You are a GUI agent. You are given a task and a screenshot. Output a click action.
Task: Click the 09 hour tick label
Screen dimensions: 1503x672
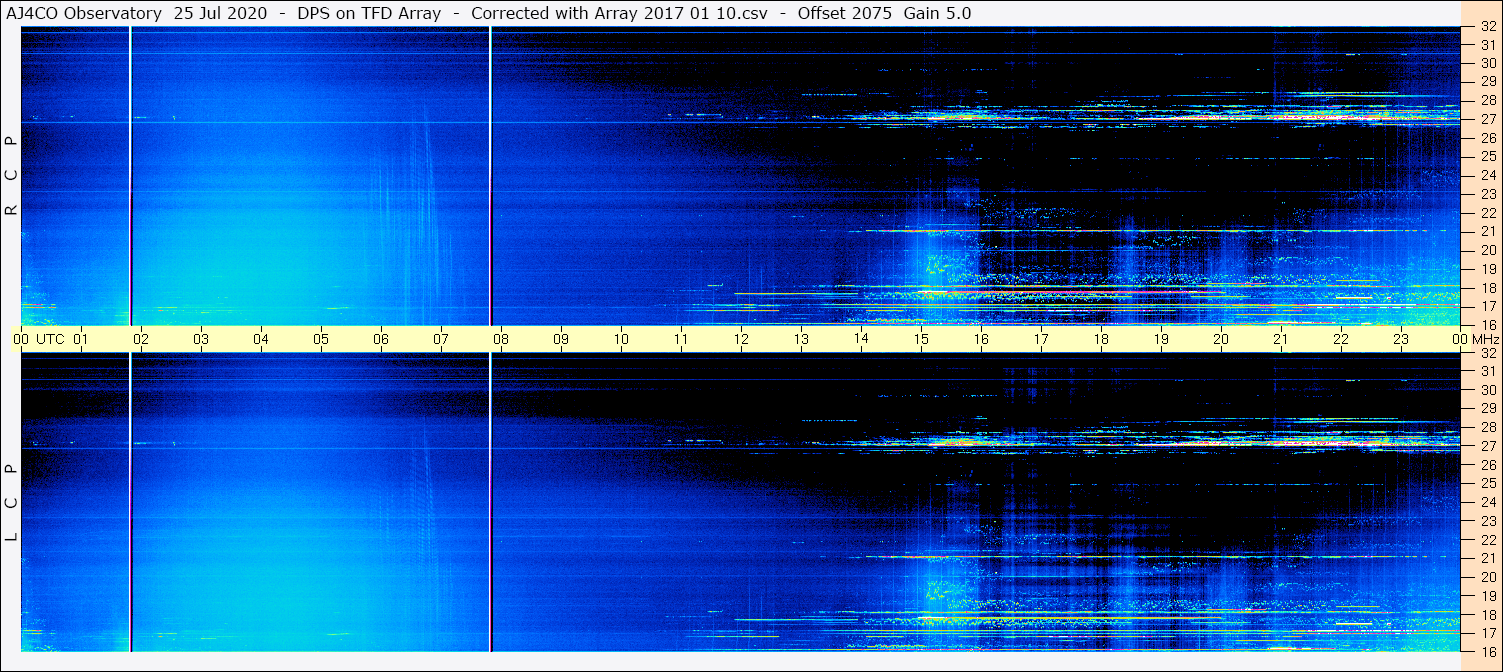coord(561,339)
